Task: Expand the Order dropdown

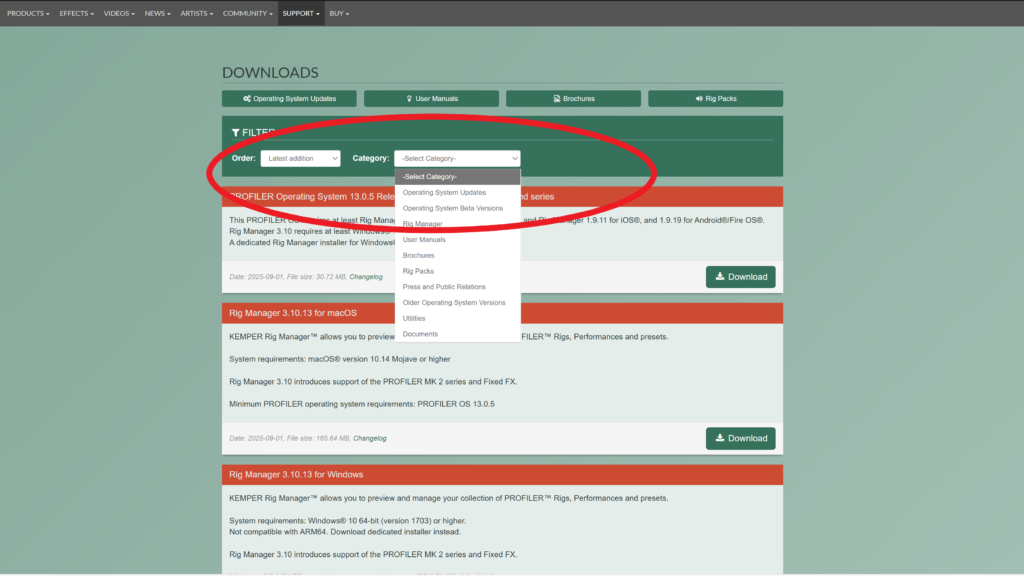Action: pos(300,158)
